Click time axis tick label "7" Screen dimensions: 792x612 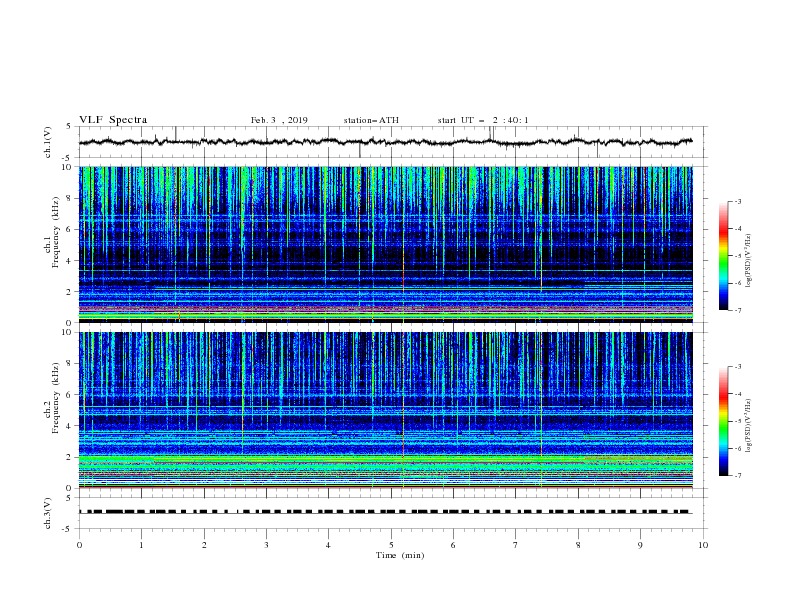[x=516, y=545]
